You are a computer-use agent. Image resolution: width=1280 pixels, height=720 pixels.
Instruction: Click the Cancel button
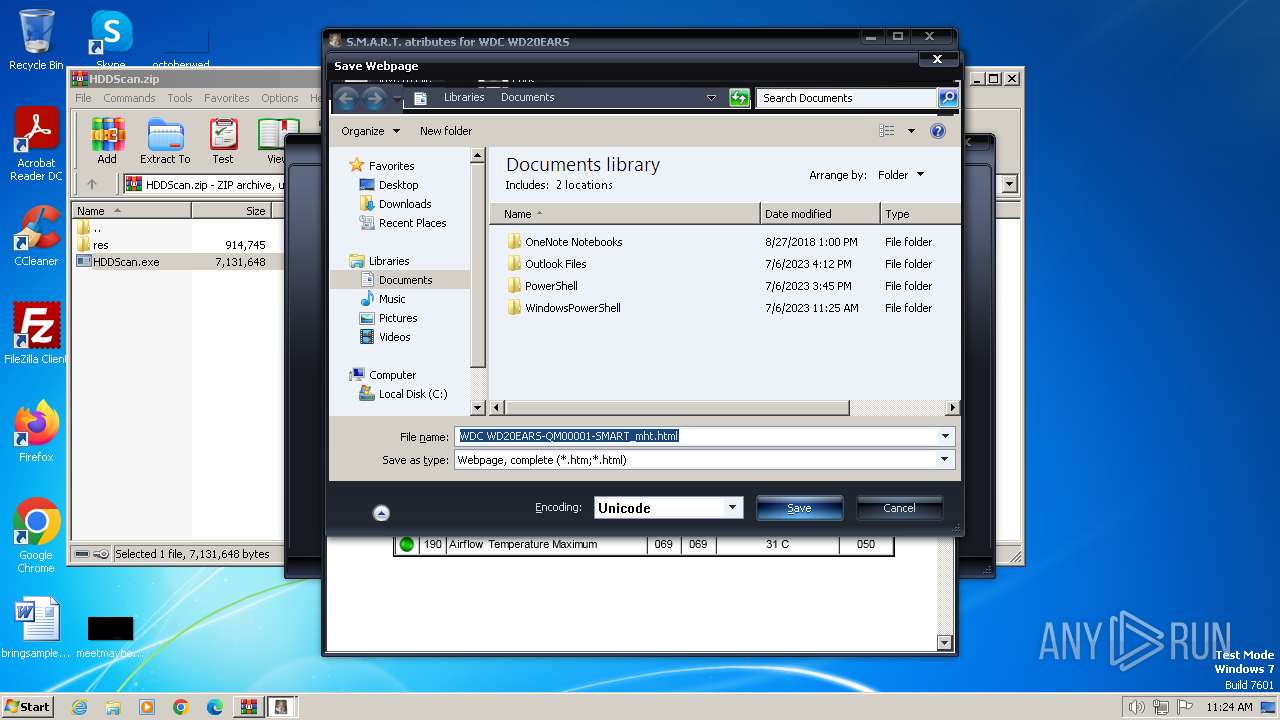tap(899, 508)
